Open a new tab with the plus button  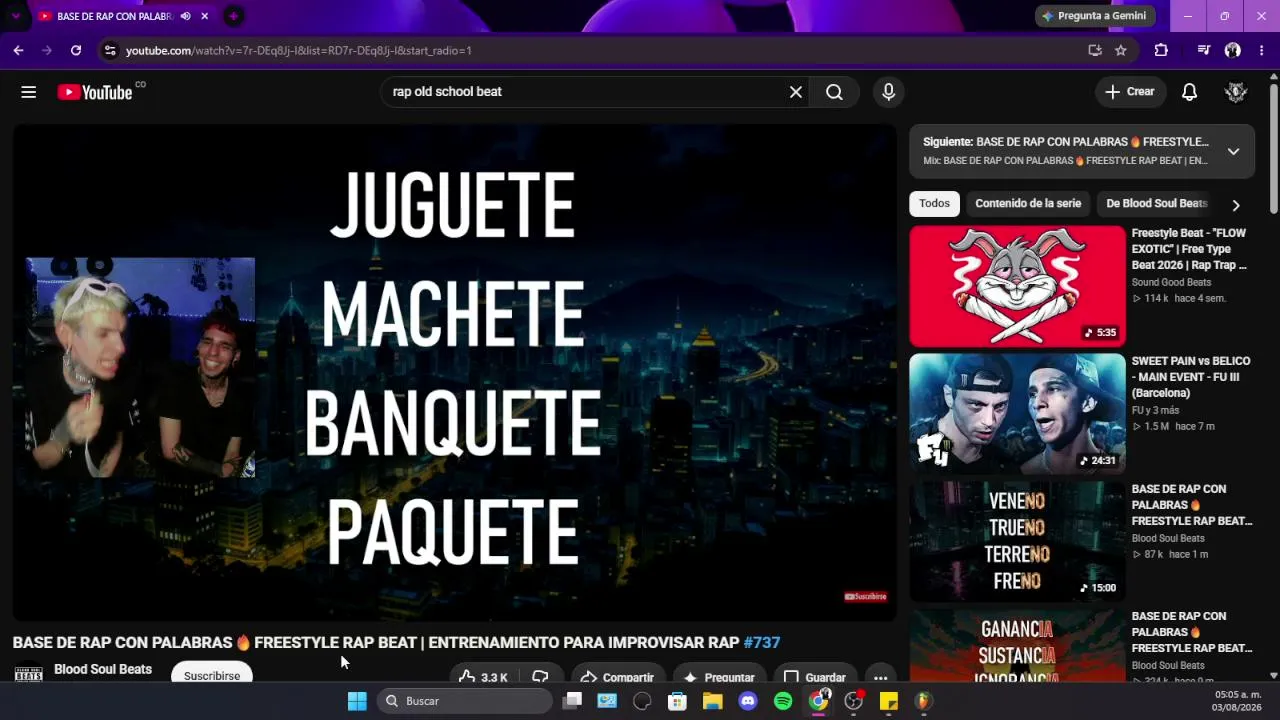click(x=233, y=16)
